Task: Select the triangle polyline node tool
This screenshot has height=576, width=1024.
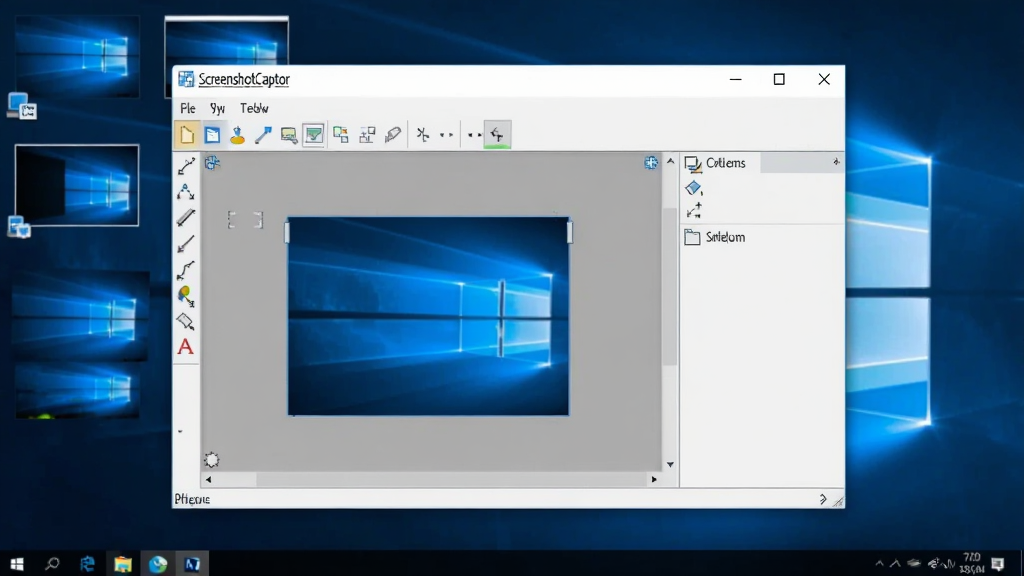Action: (x=185, y=192)
